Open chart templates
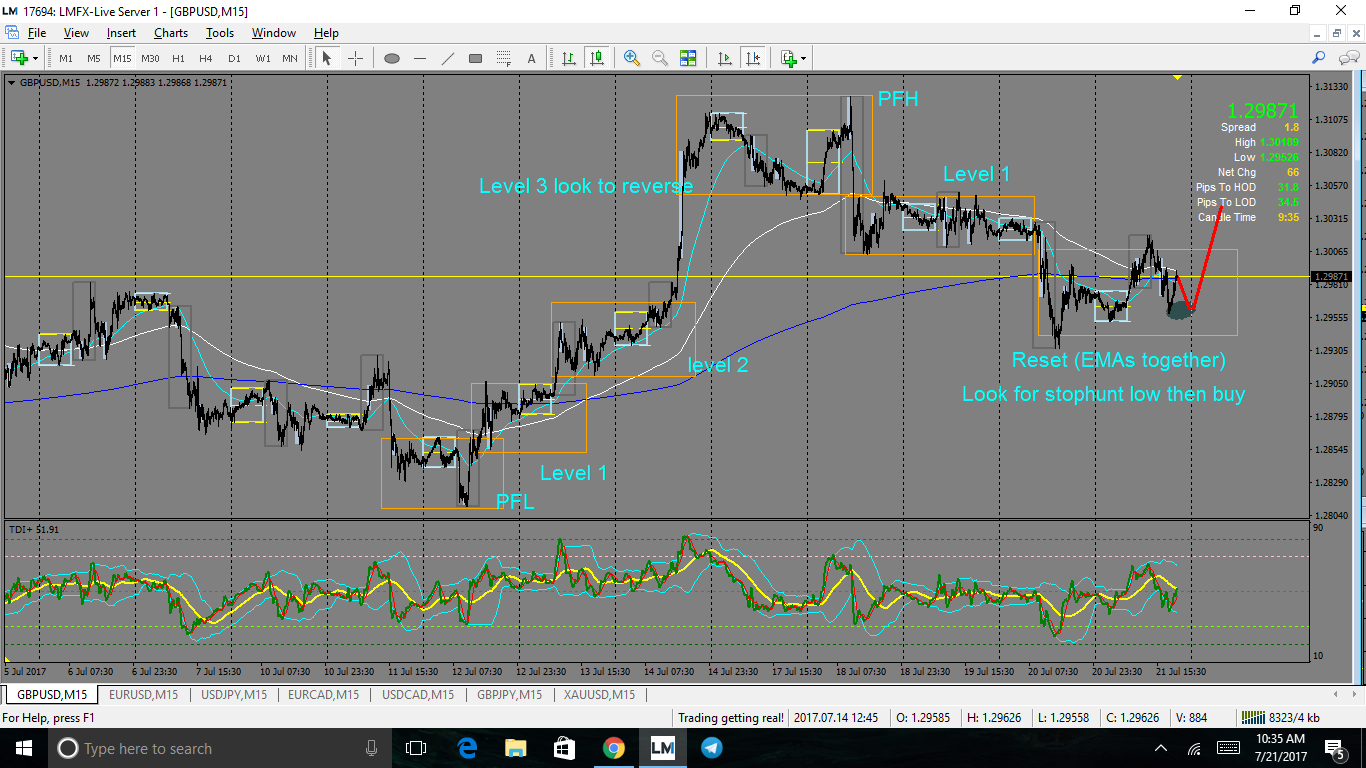 pos(789,58)
